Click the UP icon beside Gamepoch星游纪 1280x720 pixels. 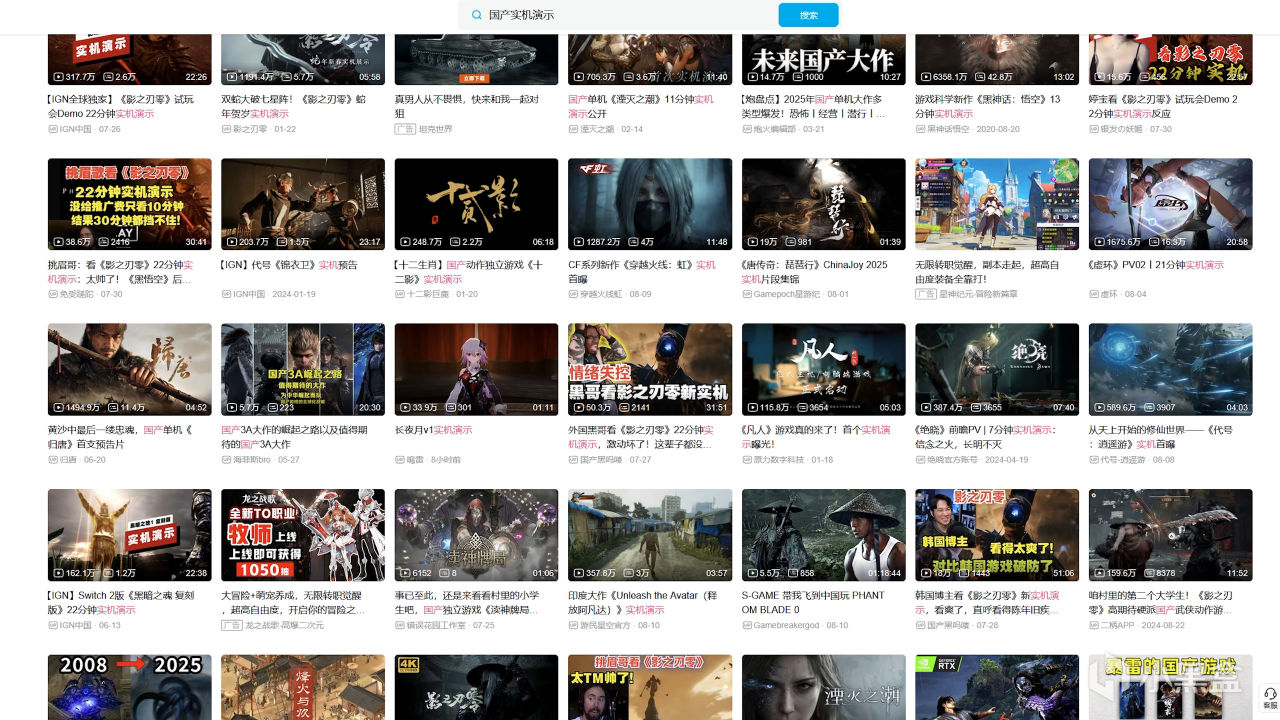click(747, 294)
